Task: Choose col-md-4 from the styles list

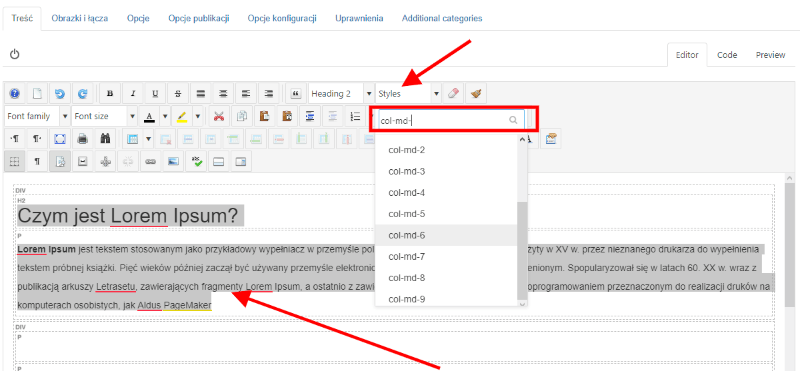Action: pos(446,193)
